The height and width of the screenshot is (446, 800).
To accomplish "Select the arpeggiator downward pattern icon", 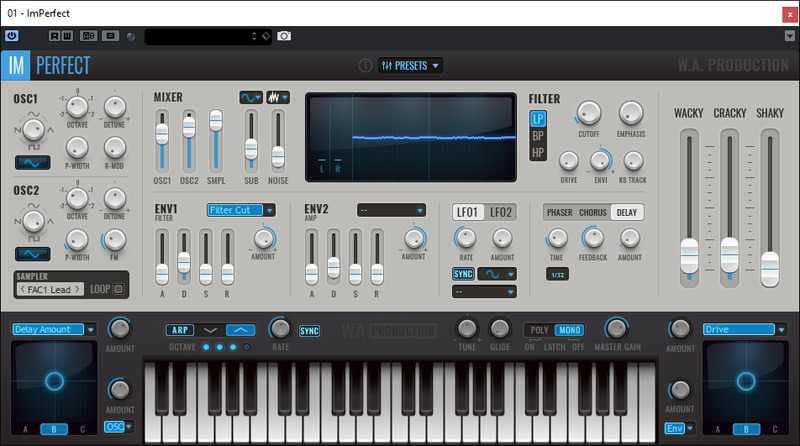I will click(x=209, y=329).
